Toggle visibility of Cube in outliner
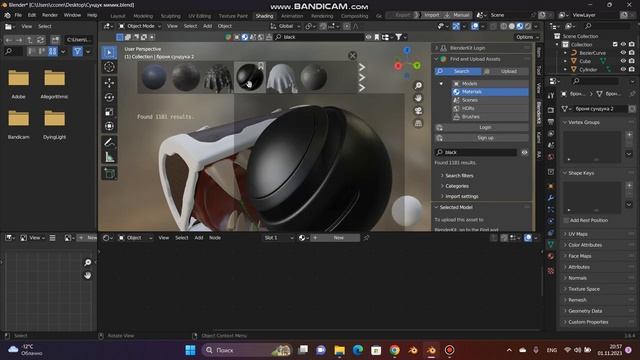The width and height of the screenshot is (640, 360). tap(623, 61)
